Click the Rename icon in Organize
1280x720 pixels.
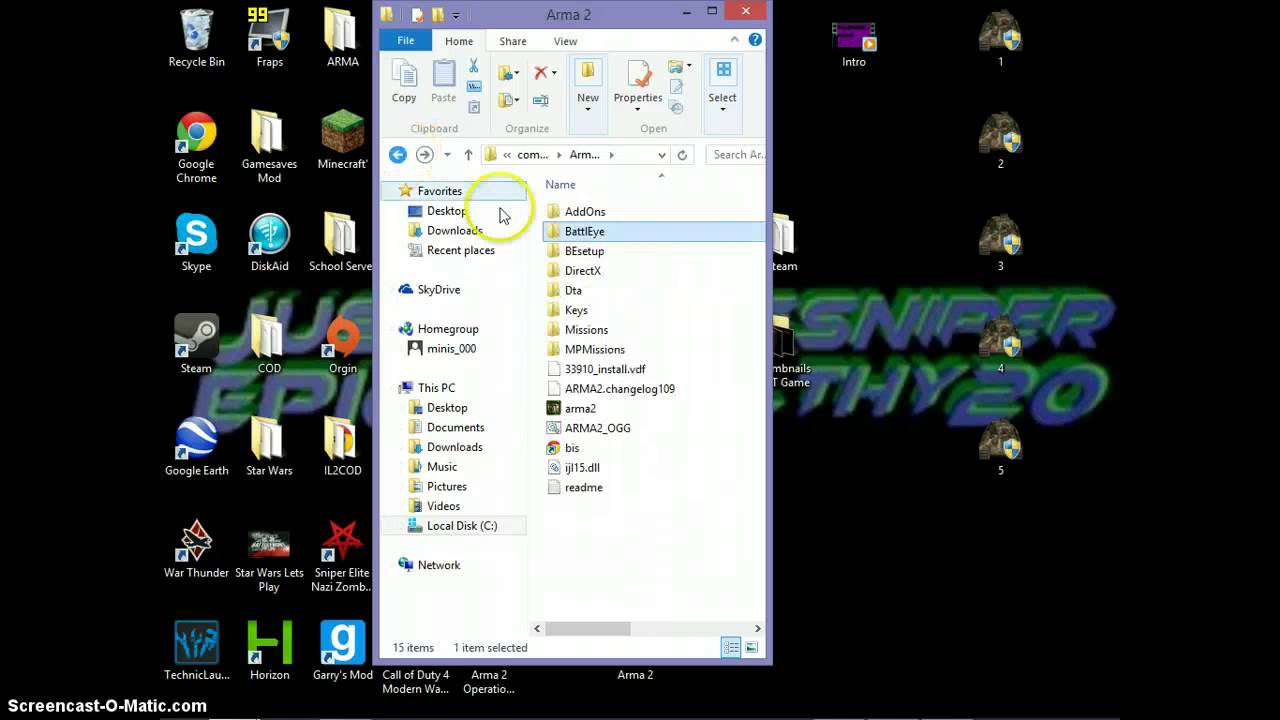pyautogui.click(x=540, y=100)
